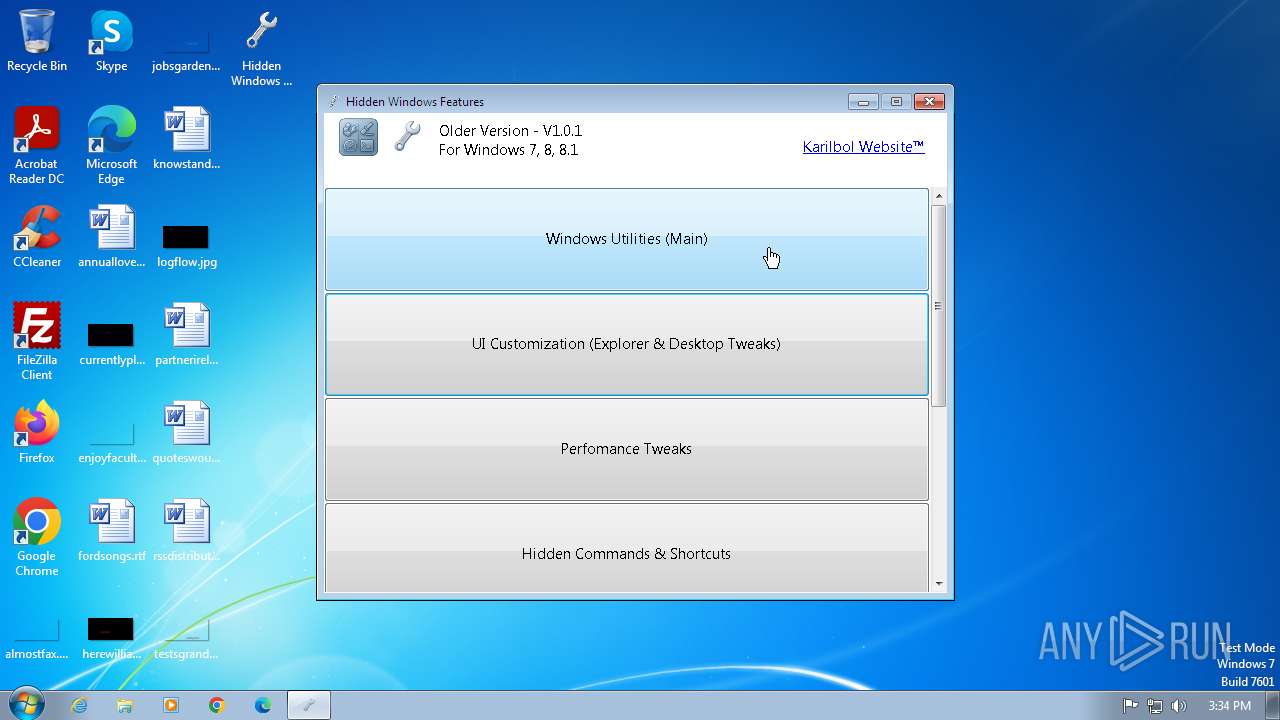The image size is (1280, 720).
Task: Click the wrench icon in app header
Action: [x=407, y=137]
